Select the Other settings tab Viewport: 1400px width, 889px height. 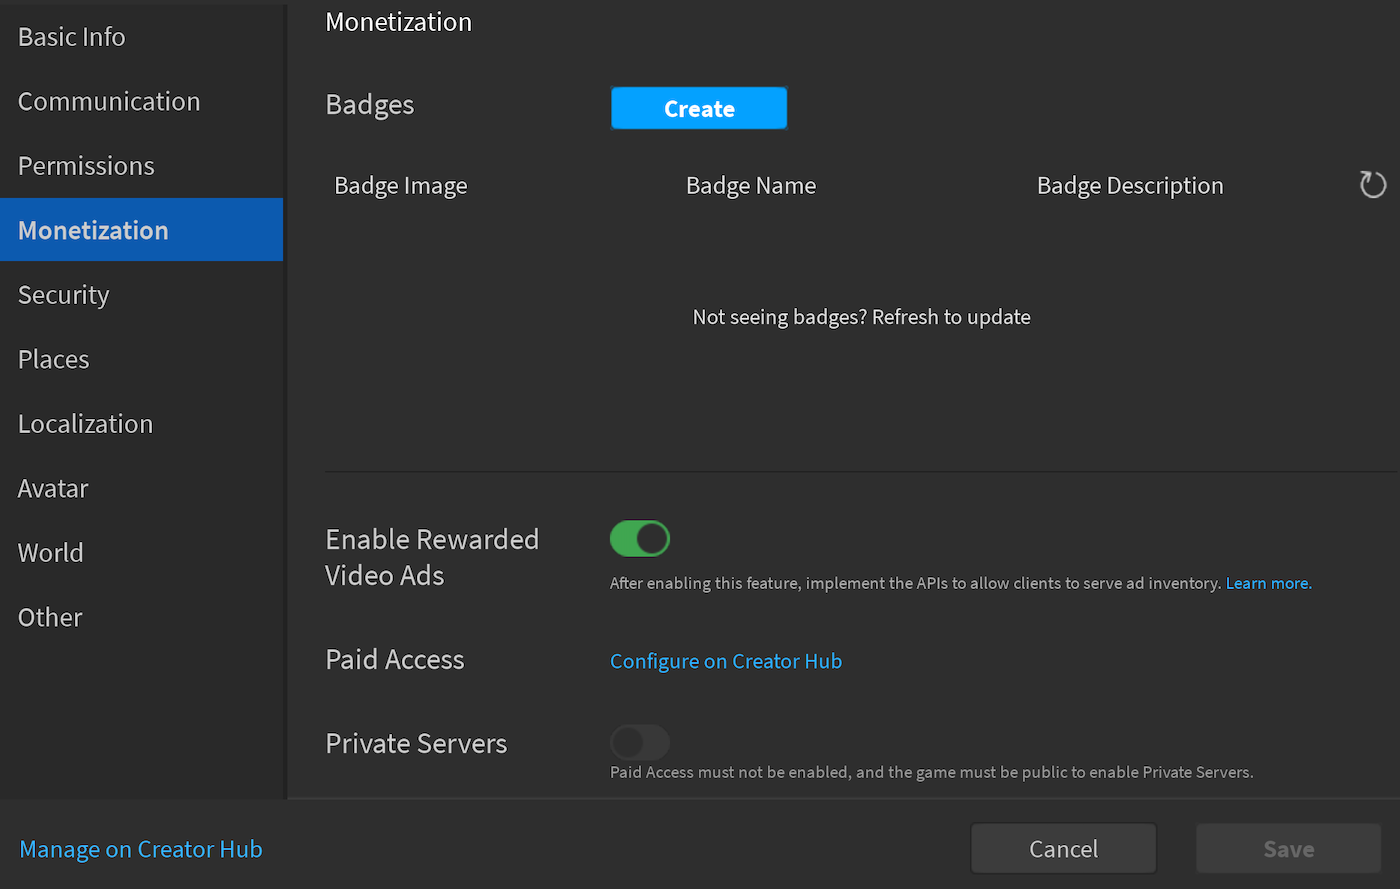(50, 617)
